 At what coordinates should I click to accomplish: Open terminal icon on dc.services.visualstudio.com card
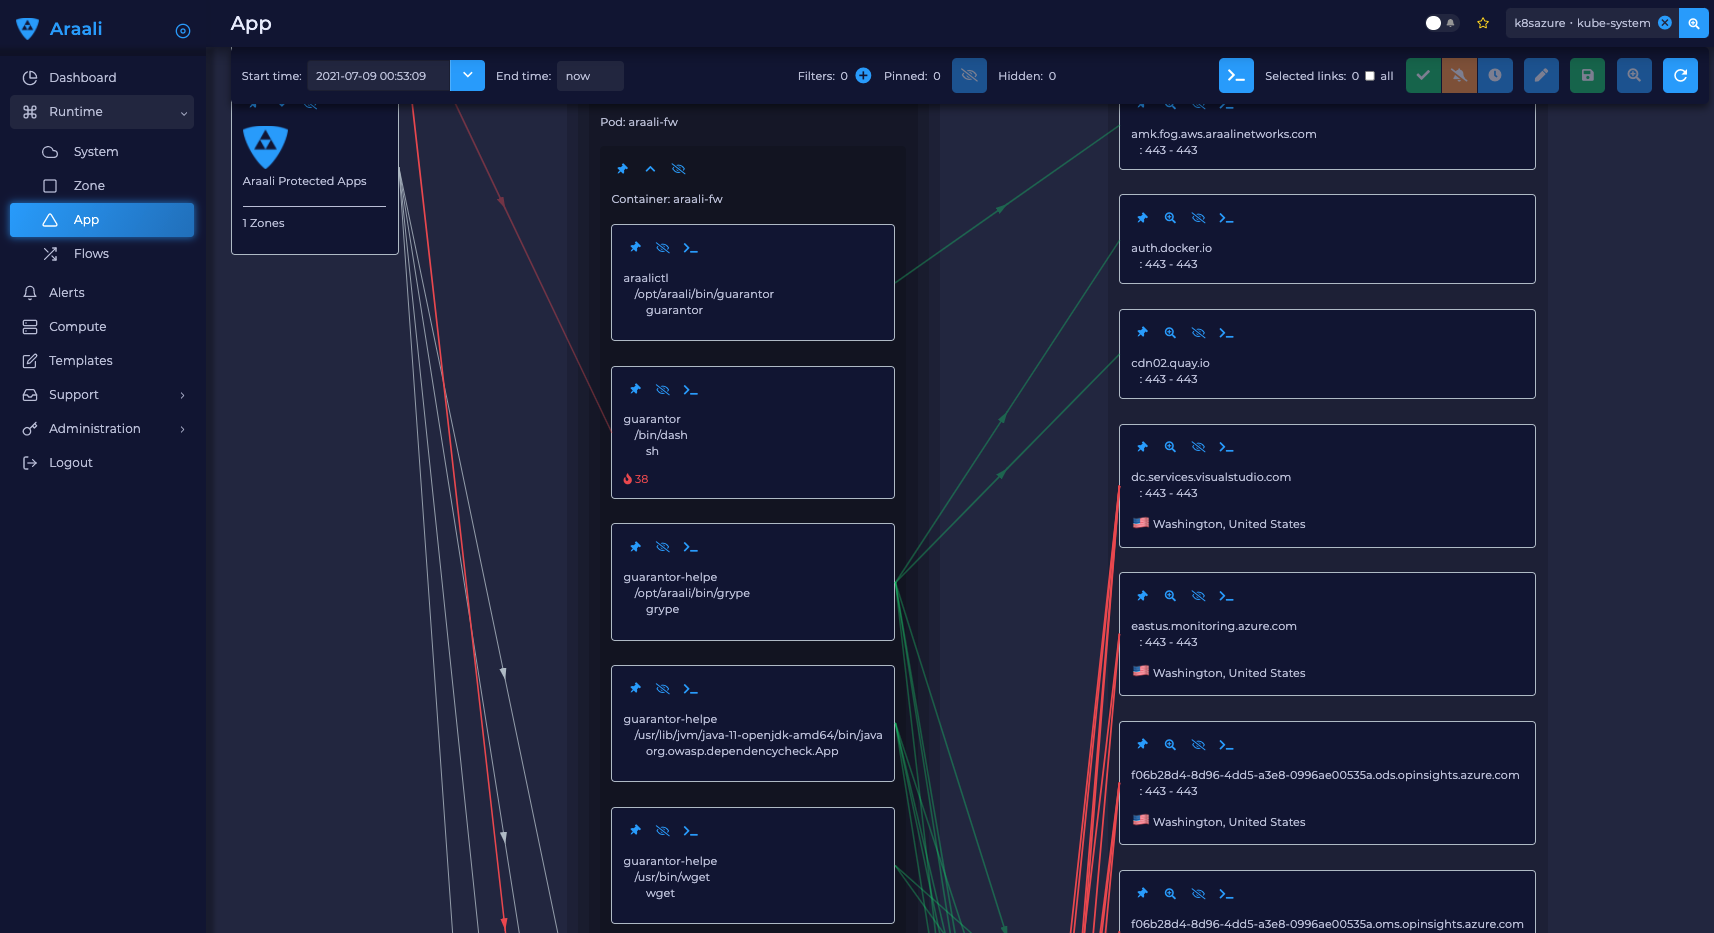tap(1226, 447)
